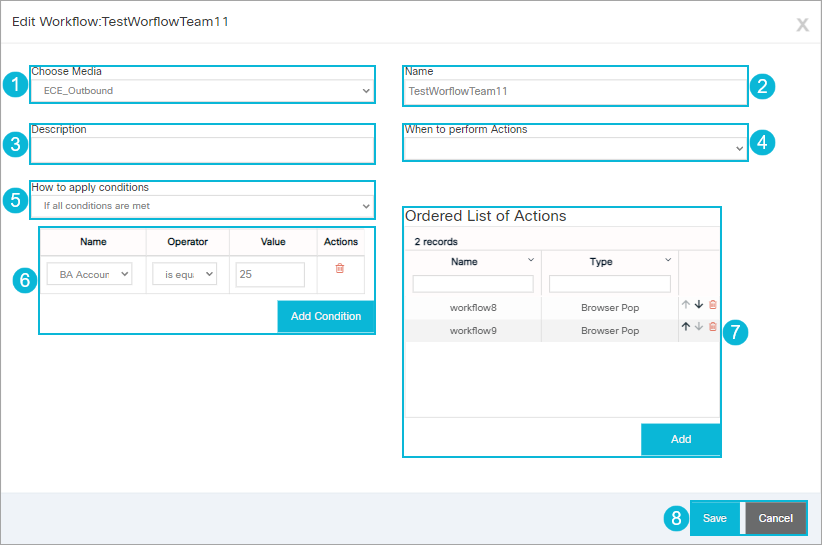Viewport: 822px width, 545px height.
Task: Open the How to apply conditions dropdown
Action: coord(202,206)
